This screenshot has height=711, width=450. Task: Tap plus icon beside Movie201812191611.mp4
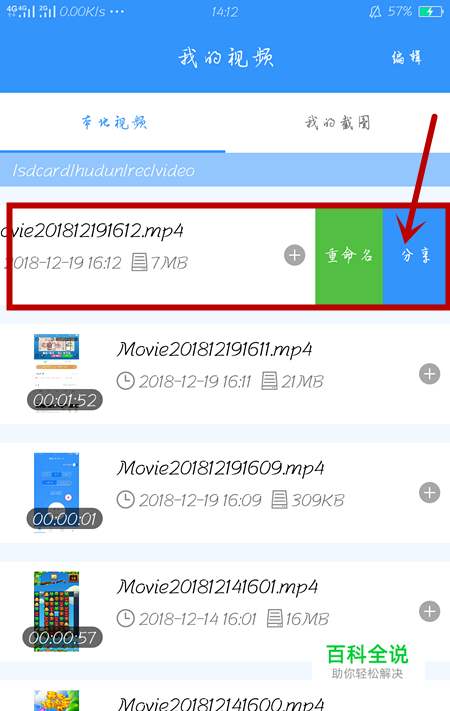[429, 374]
